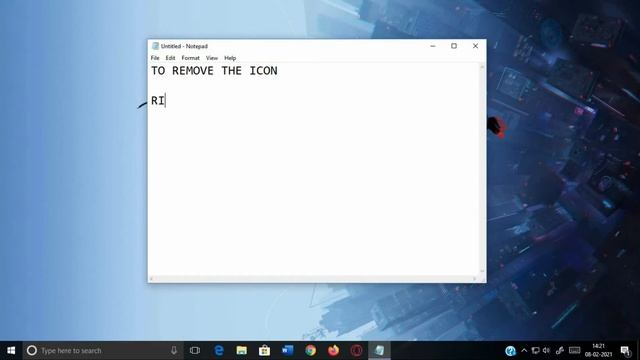Click the horizontal scrollbar right arrow in Notepad

click(475, 279)
